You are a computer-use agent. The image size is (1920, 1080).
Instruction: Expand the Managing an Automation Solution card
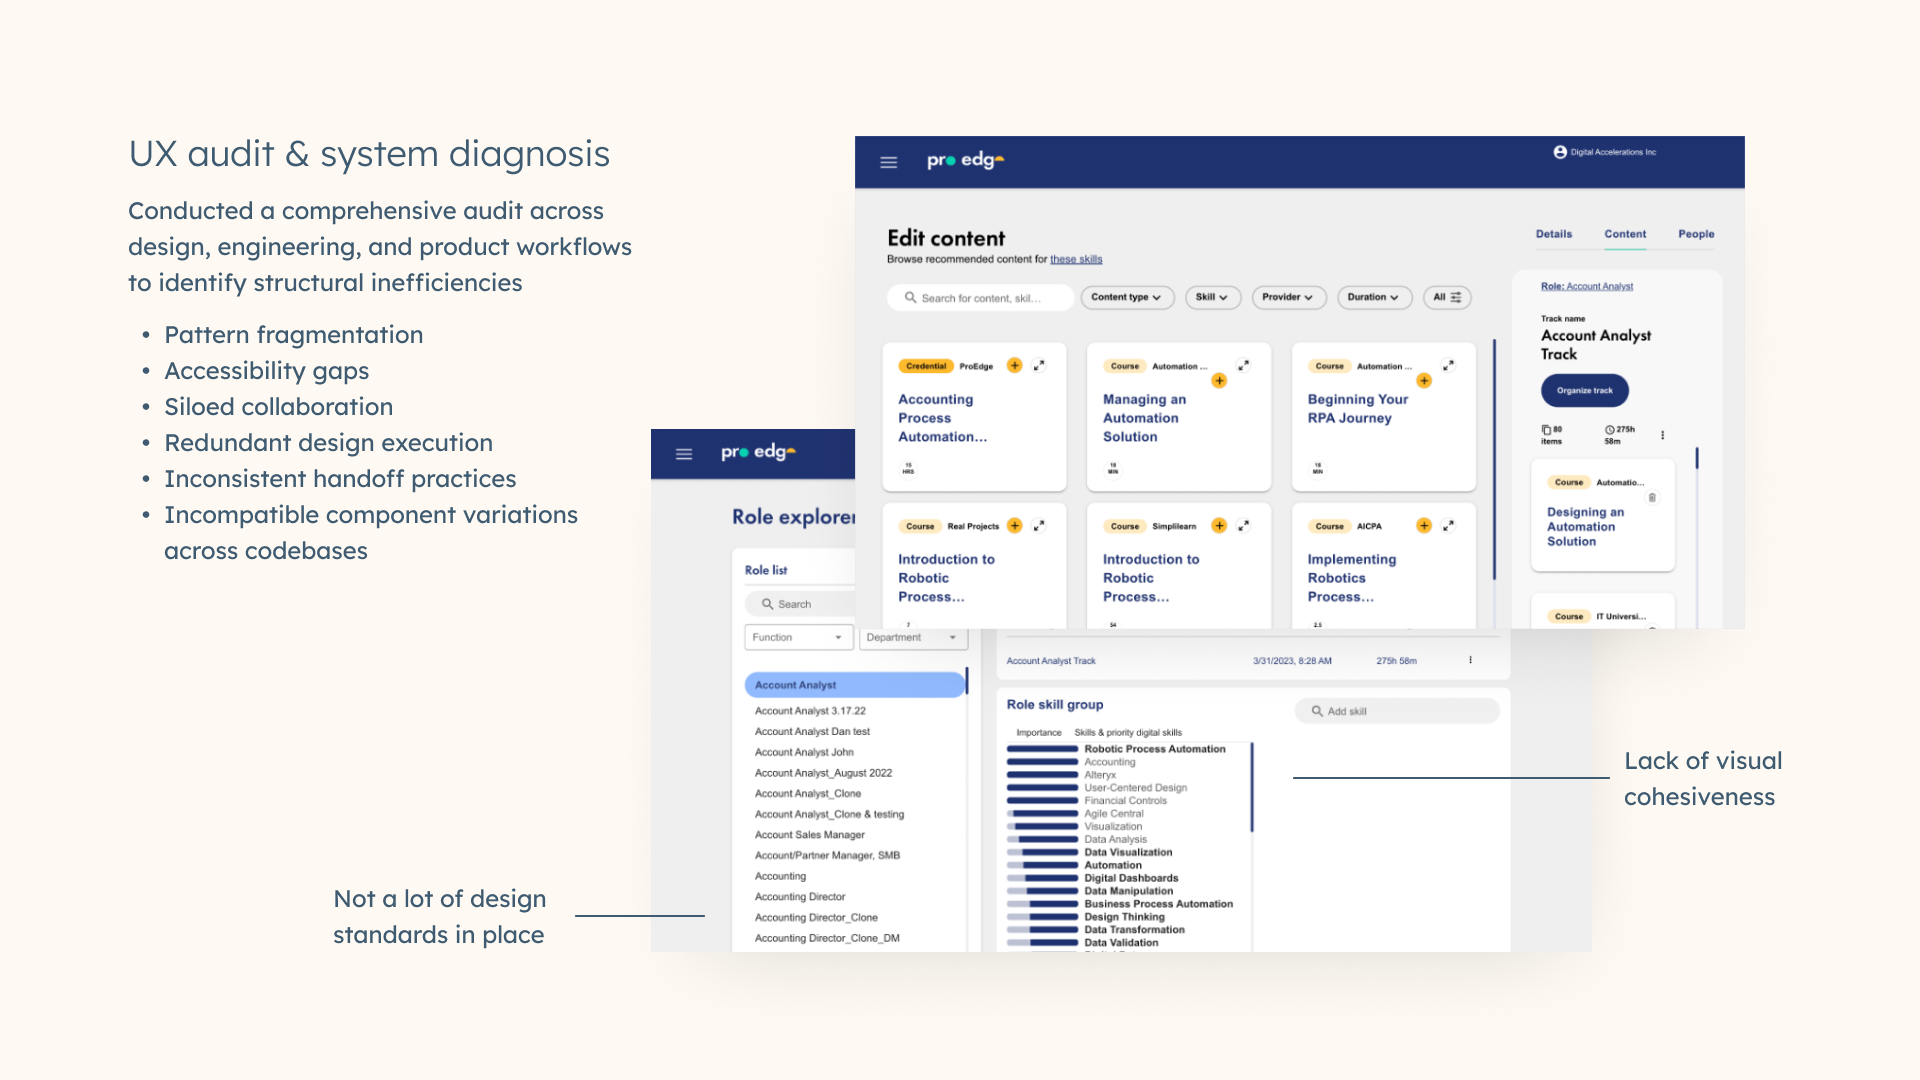coord(1243,366)
